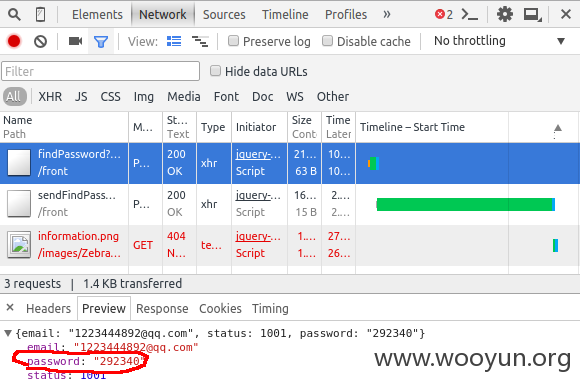Viewport: 580px width, 387px height.
Task: Open the console drawer prompt icon
Action: tap(470, 15)
